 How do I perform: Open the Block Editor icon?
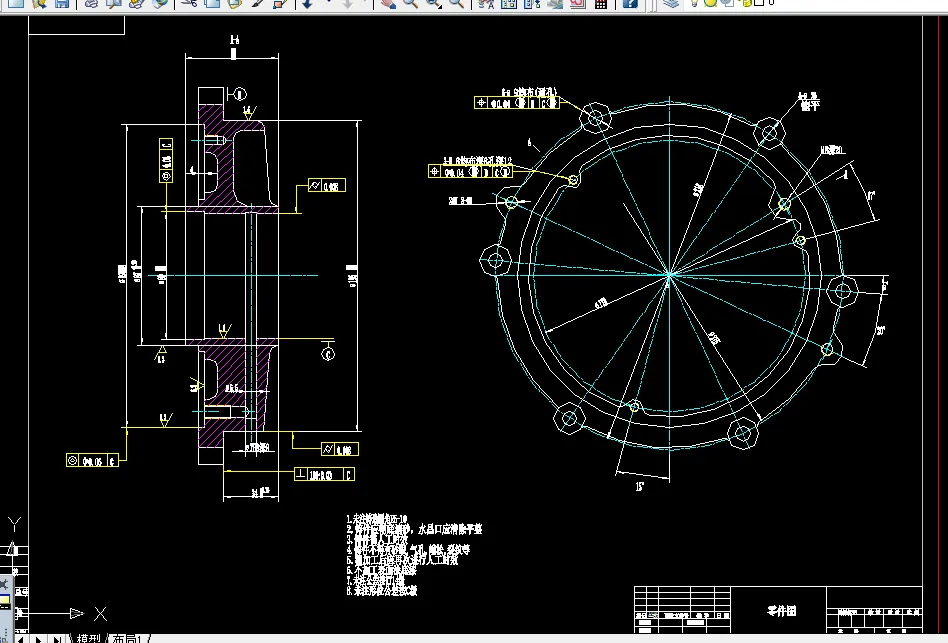[x=280, y=3]
